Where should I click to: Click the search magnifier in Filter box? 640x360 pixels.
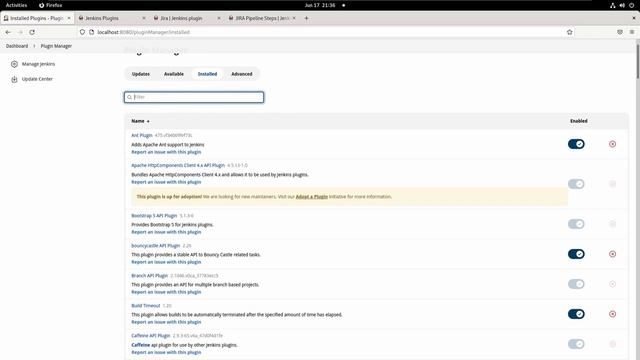coord(129,97)
